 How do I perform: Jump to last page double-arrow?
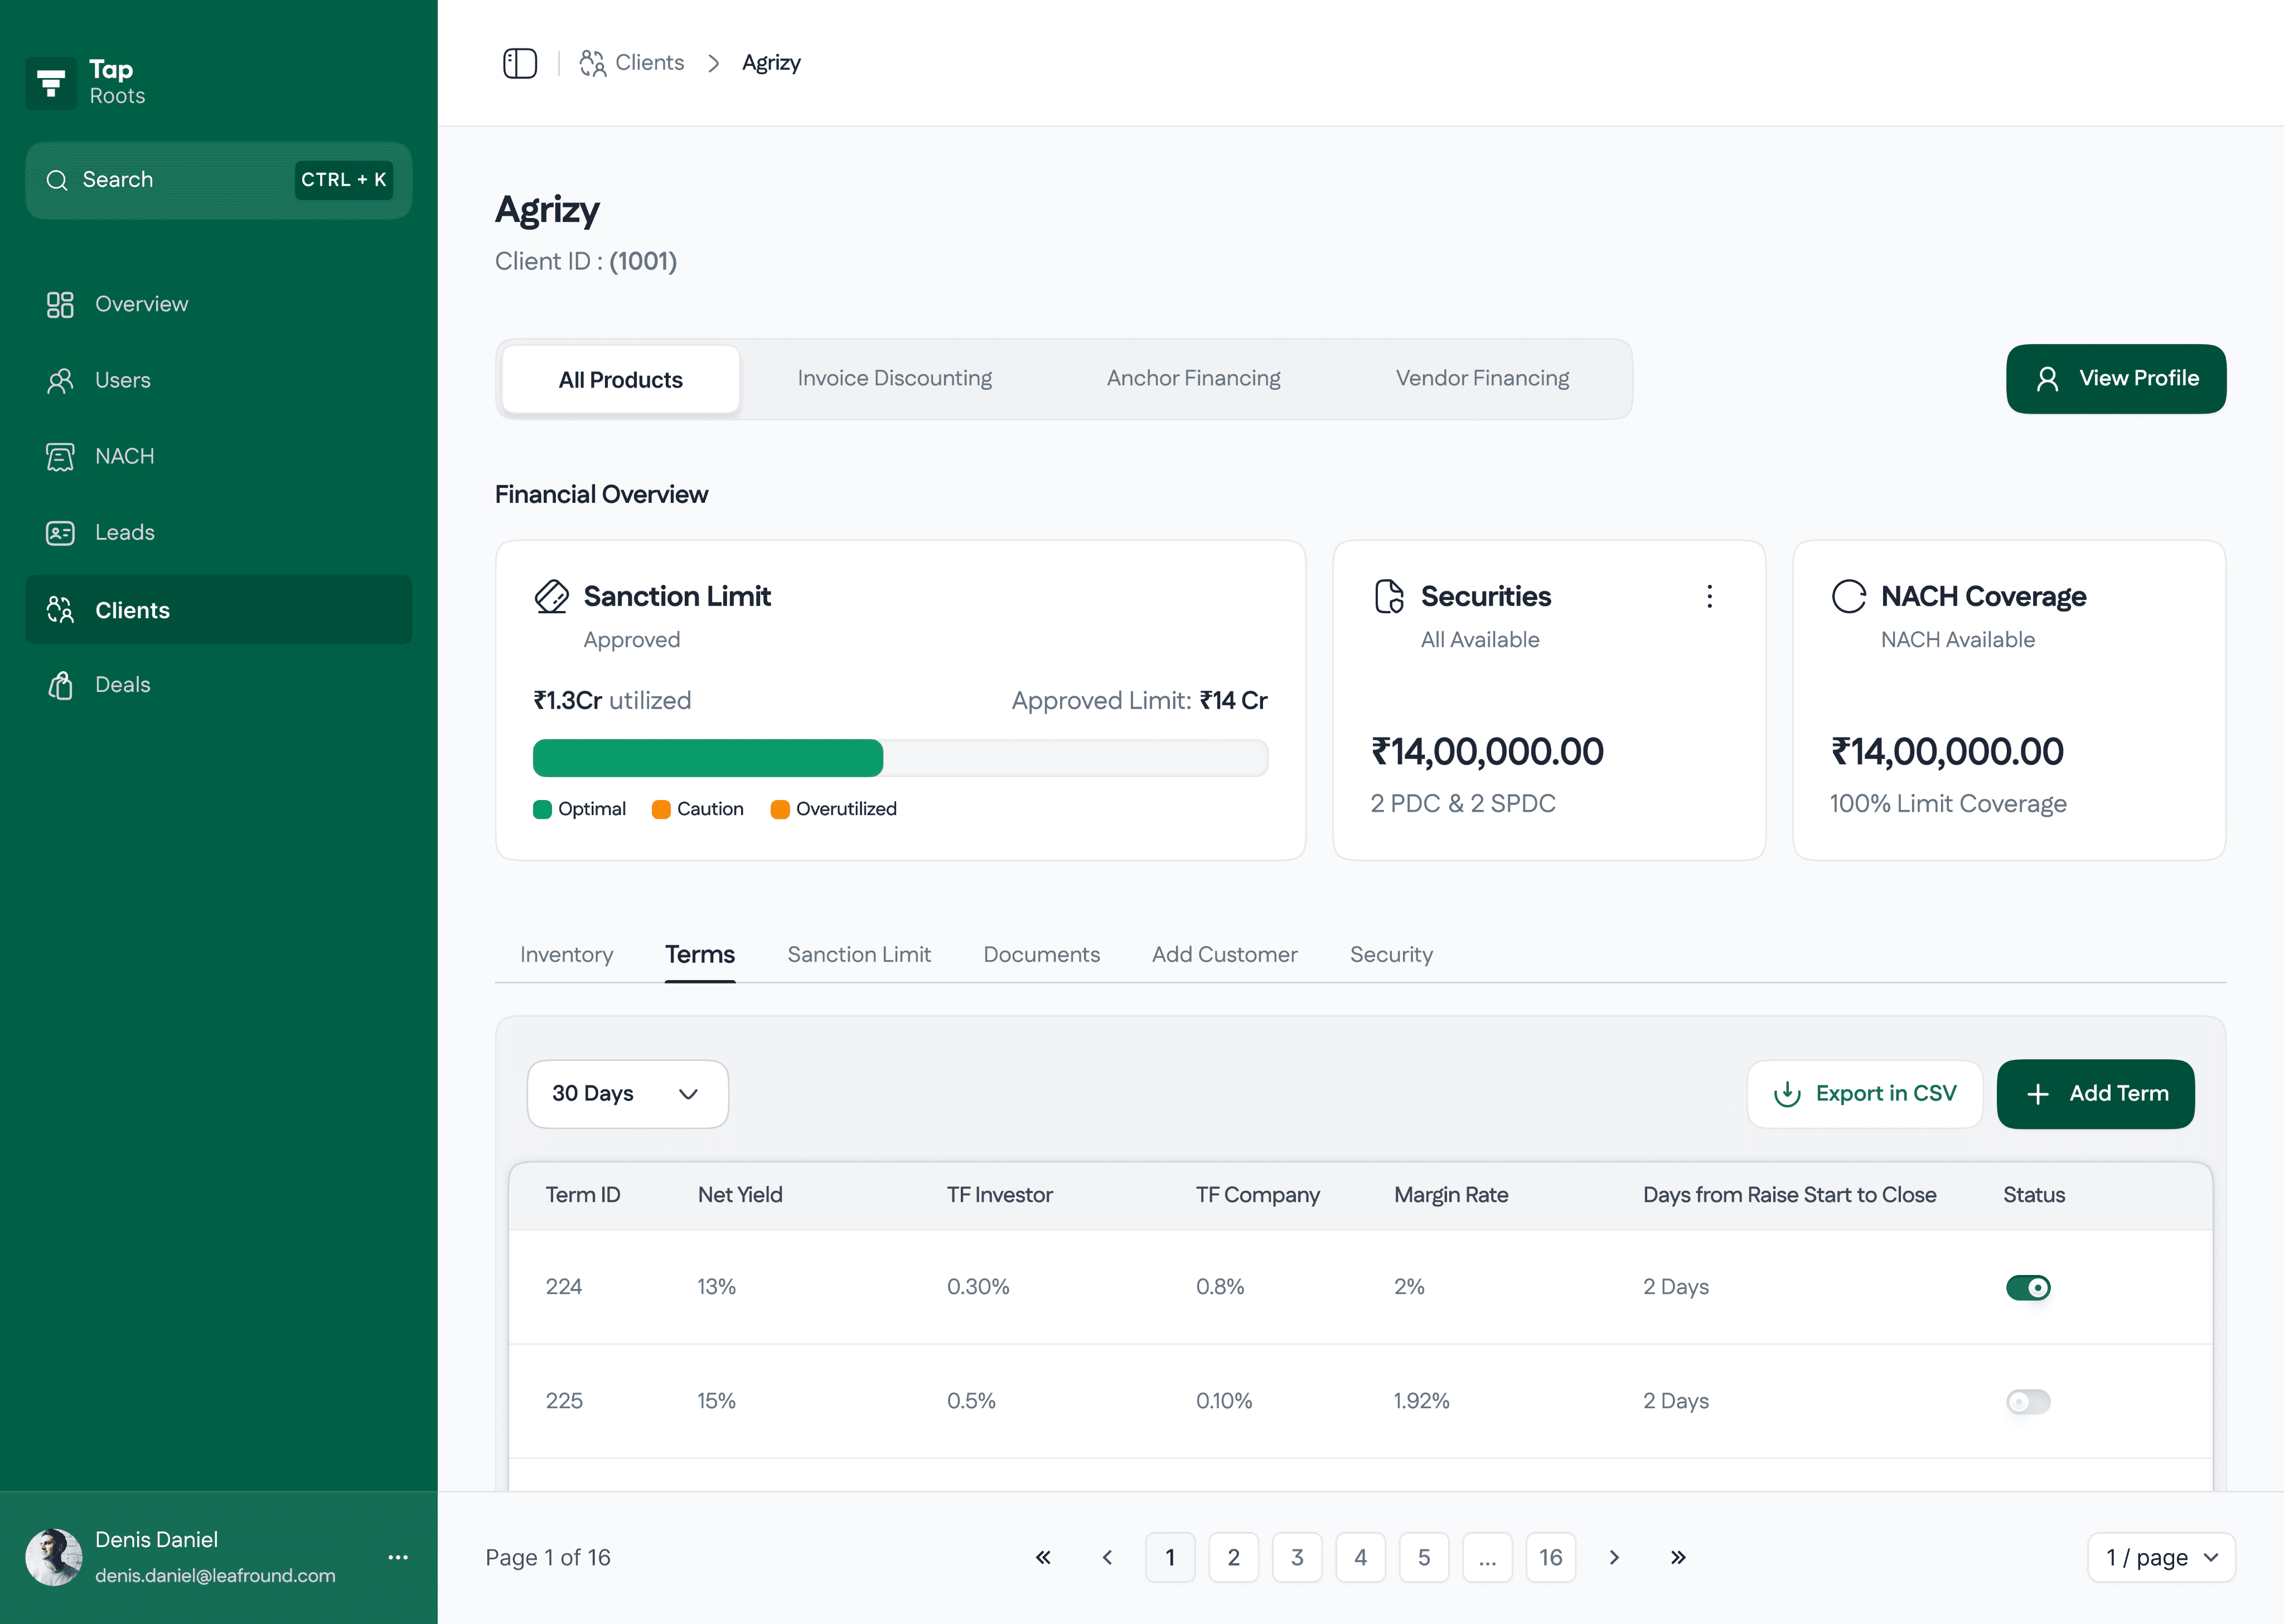pyautogui.click(x=1678, y=1557)
